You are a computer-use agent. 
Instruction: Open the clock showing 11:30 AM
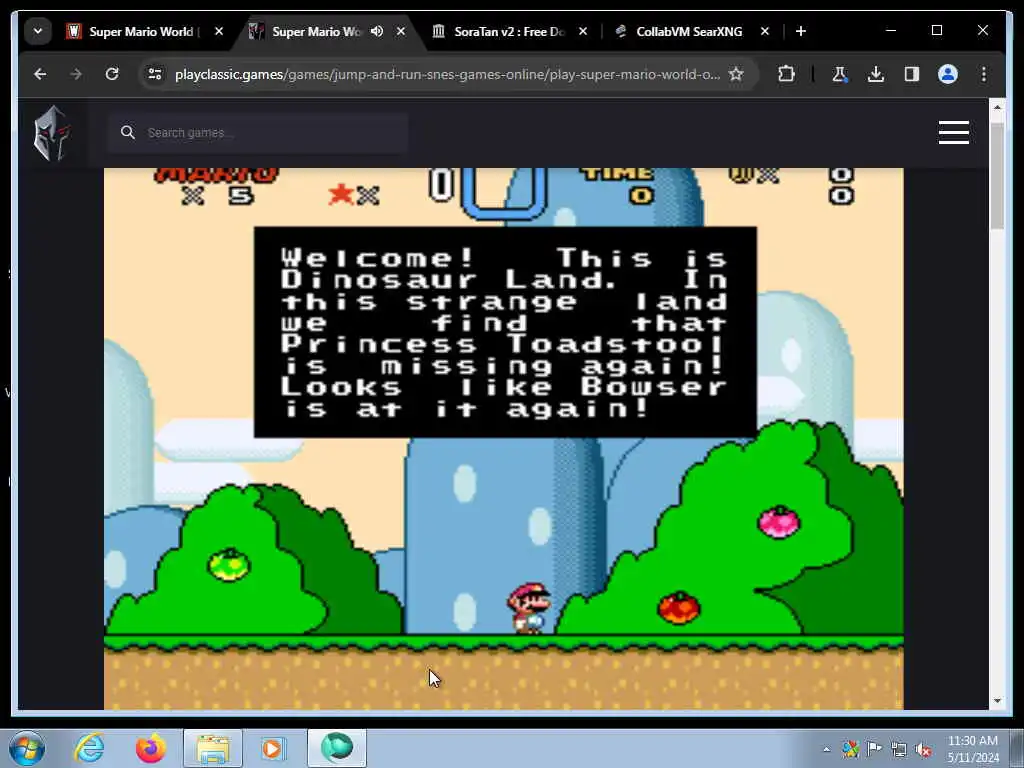pos(972,749)
